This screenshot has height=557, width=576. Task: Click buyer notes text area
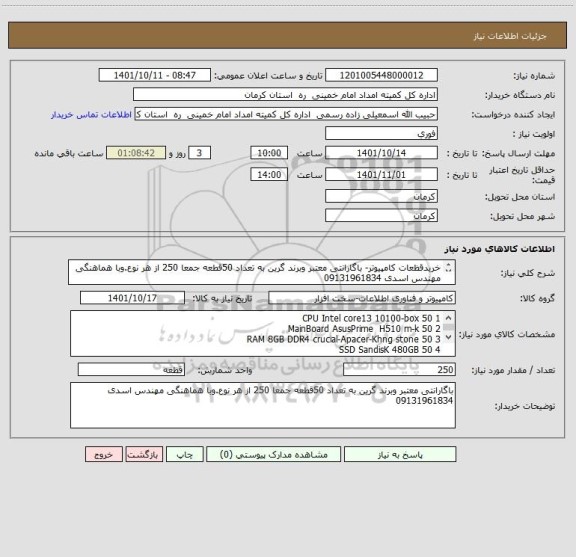(263, 405)
